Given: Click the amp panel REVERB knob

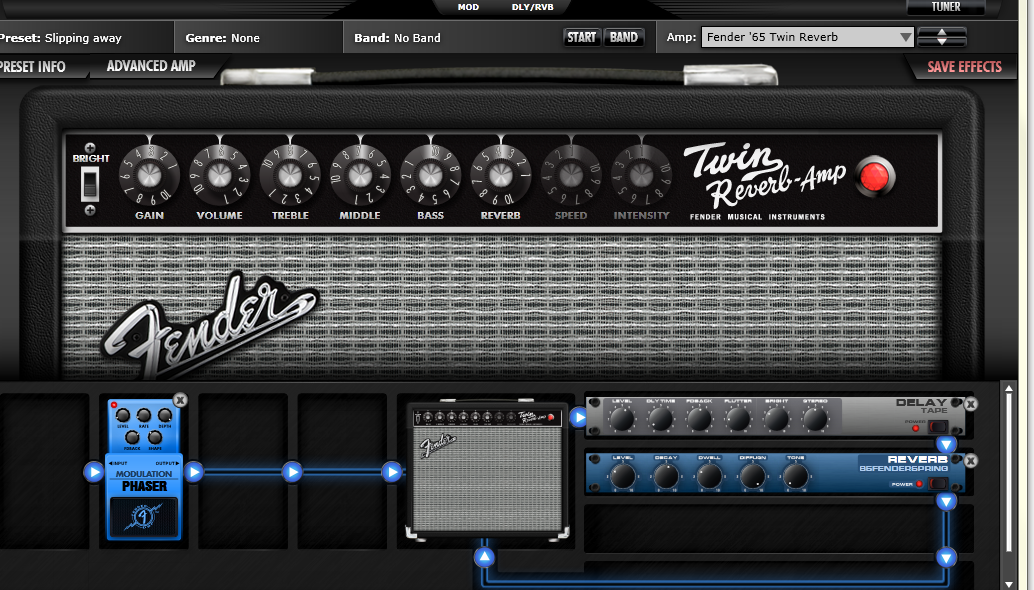Looking at the screenshot, I should point(501,175).
